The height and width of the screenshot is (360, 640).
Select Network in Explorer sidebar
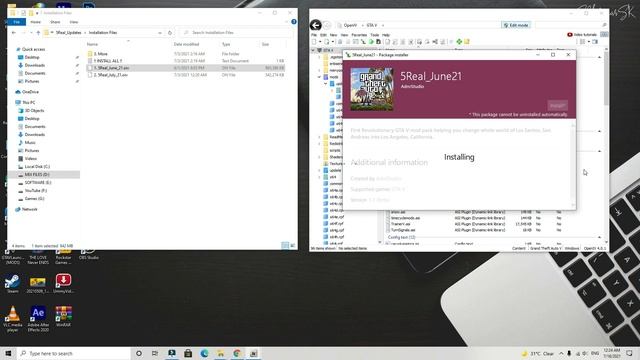[29, 209]
